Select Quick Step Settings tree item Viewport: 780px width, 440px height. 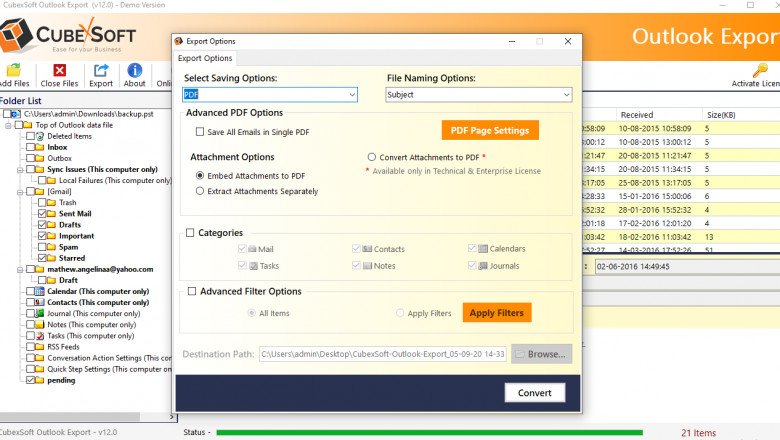click(x=109, y=369)
